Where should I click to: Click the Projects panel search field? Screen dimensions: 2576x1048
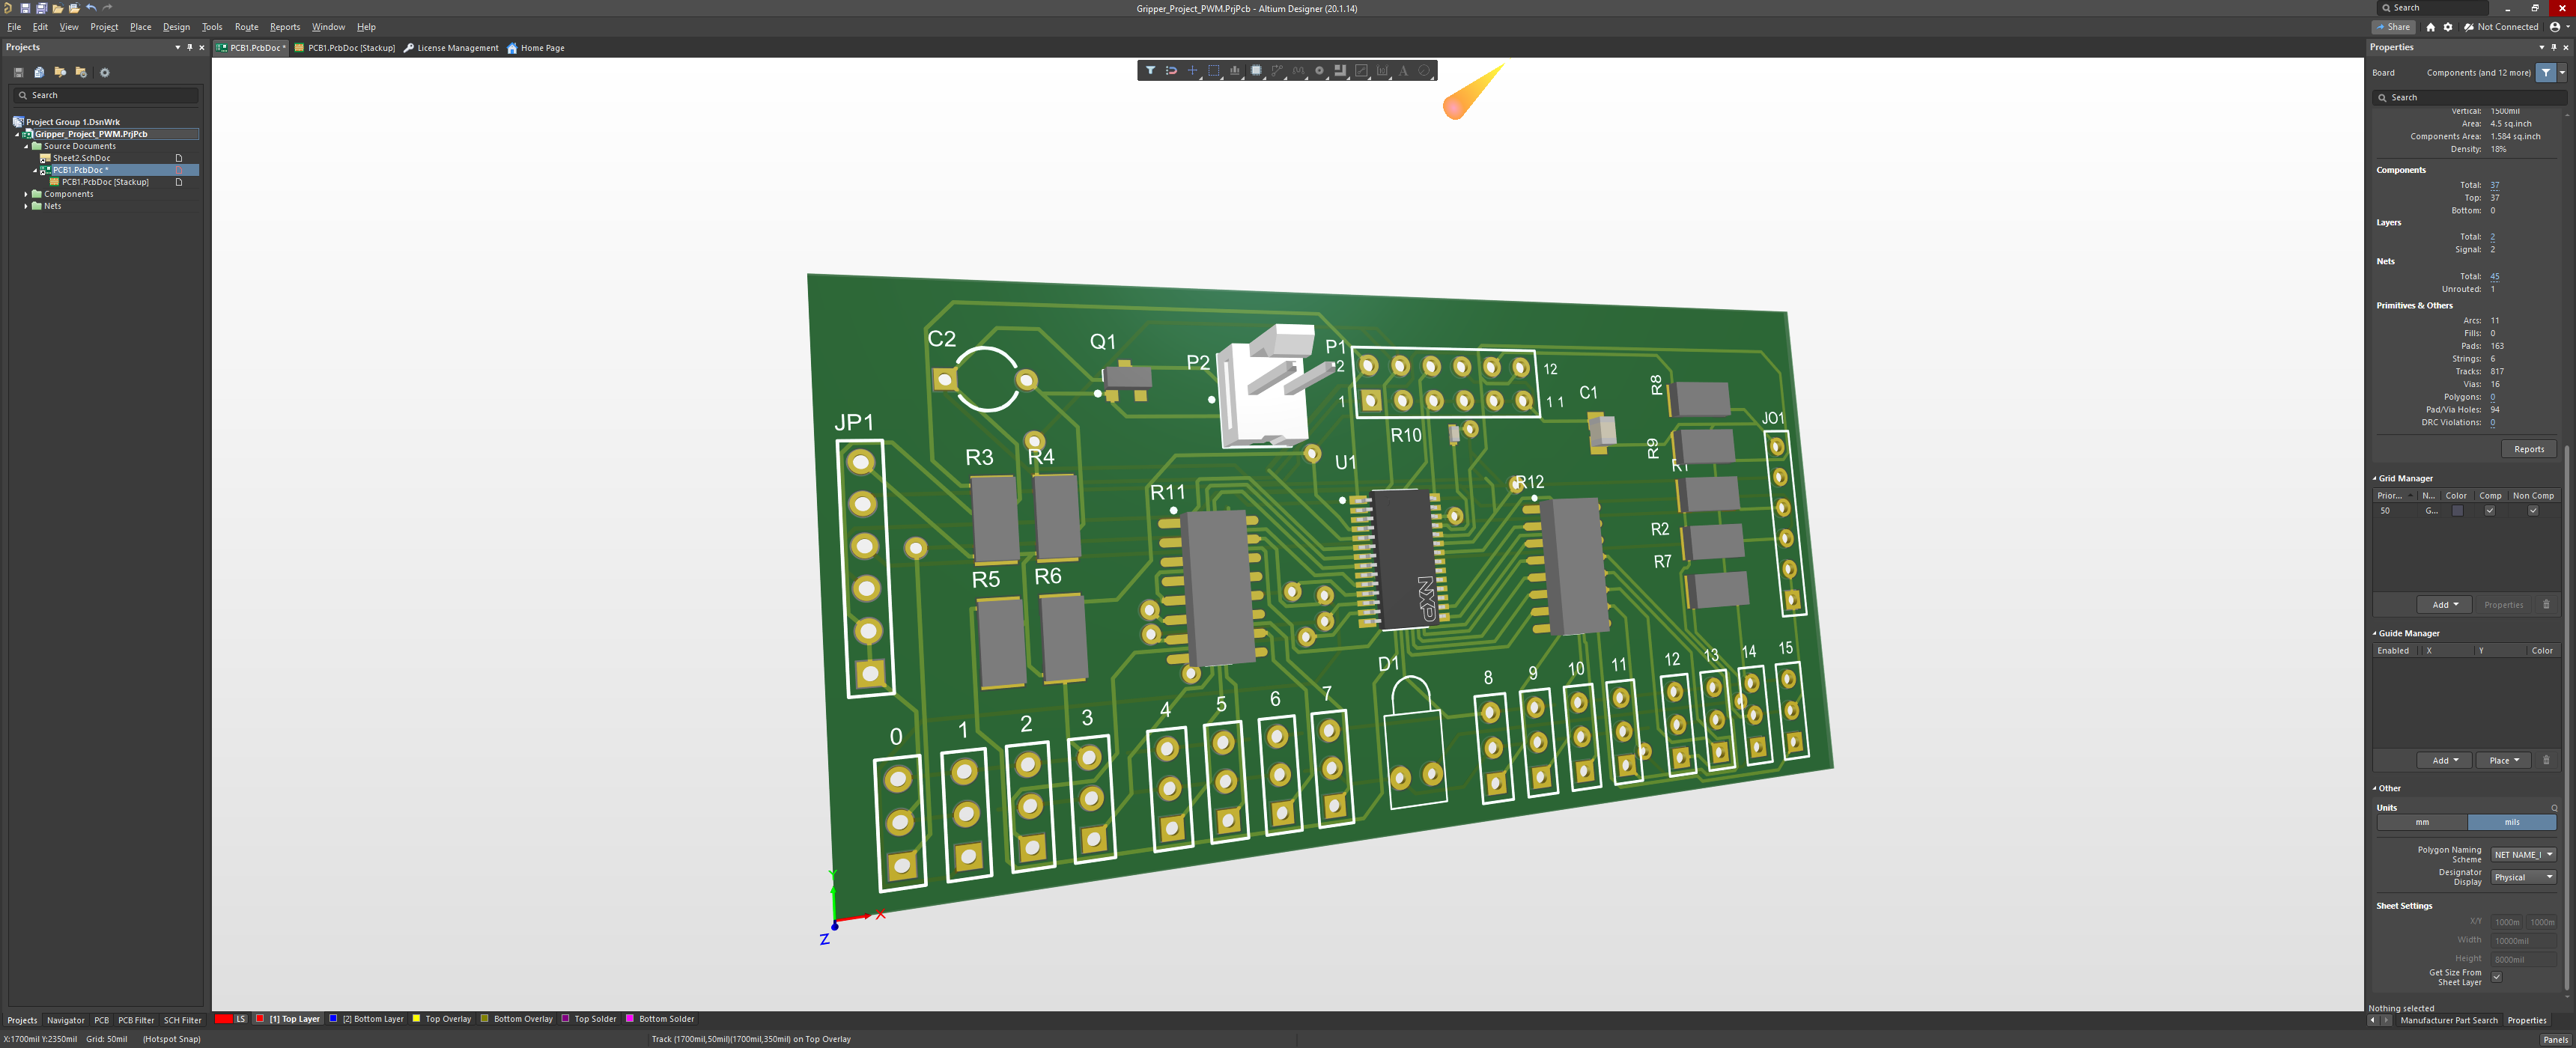click(x=105, y=95)
